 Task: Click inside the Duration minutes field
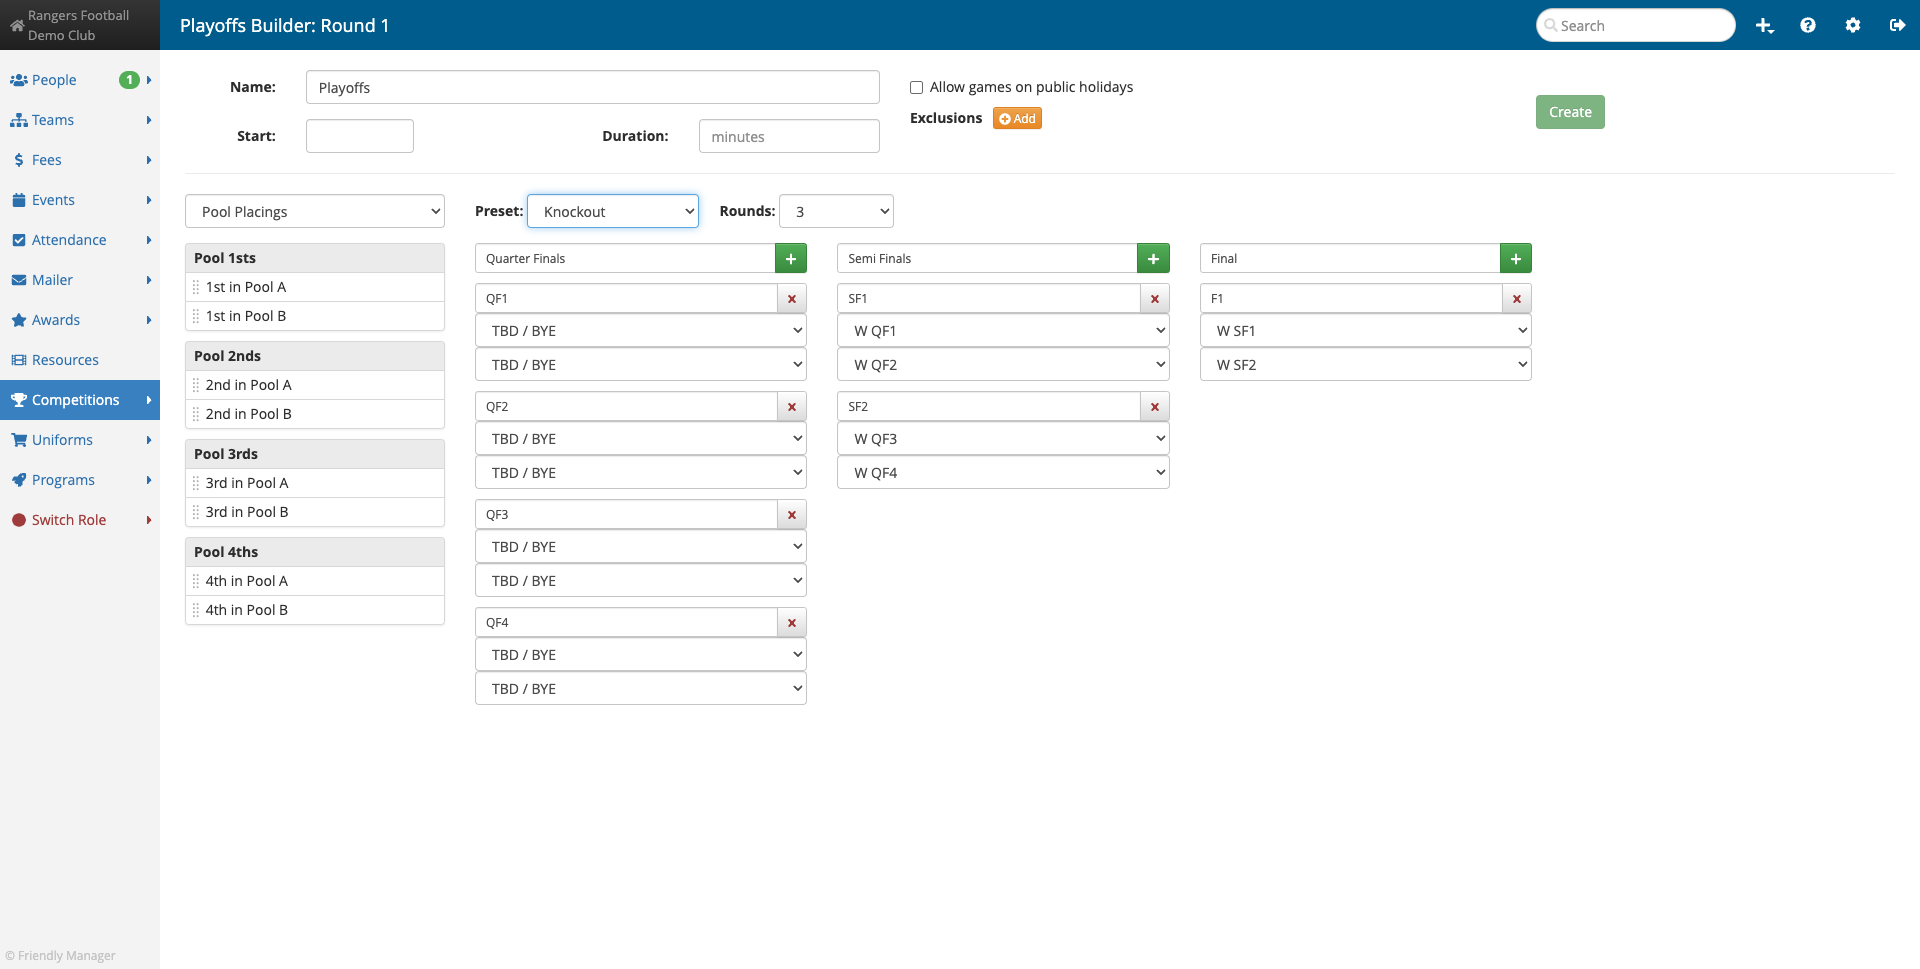point(788,136)
